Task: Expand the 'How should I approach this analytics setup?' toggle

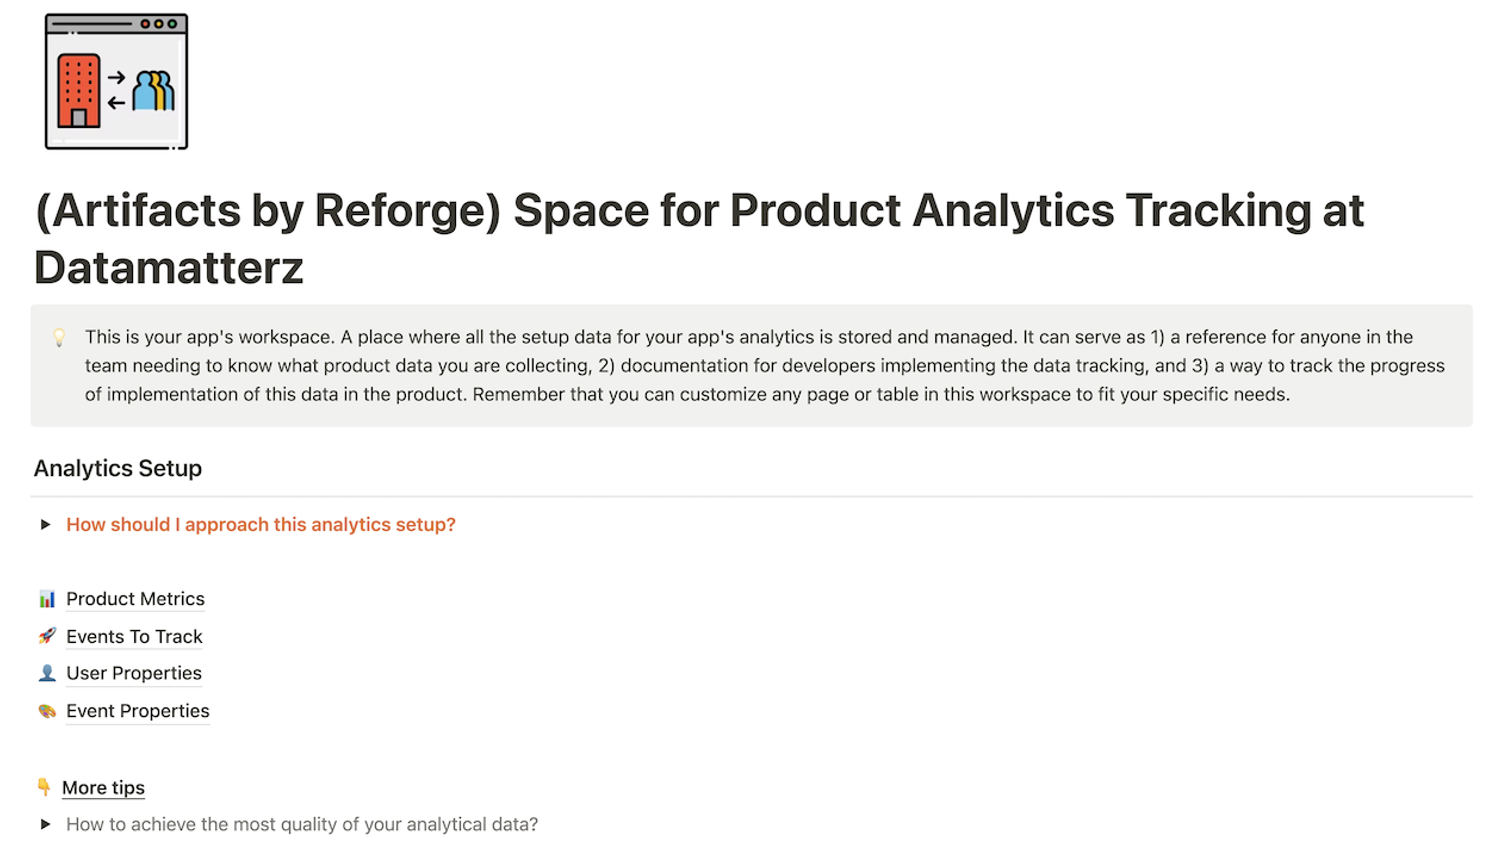Action: pos(44,524)
